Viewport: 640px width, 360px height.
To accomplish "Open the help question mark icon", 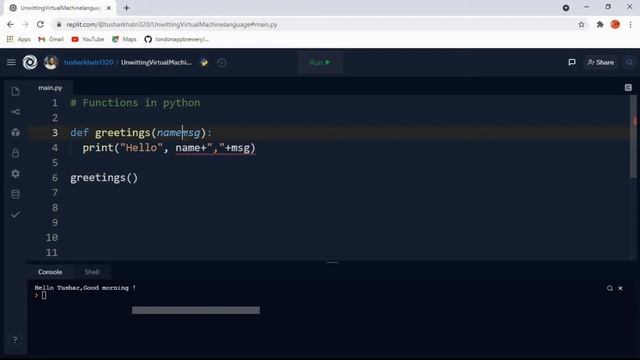I will (15, 340).
